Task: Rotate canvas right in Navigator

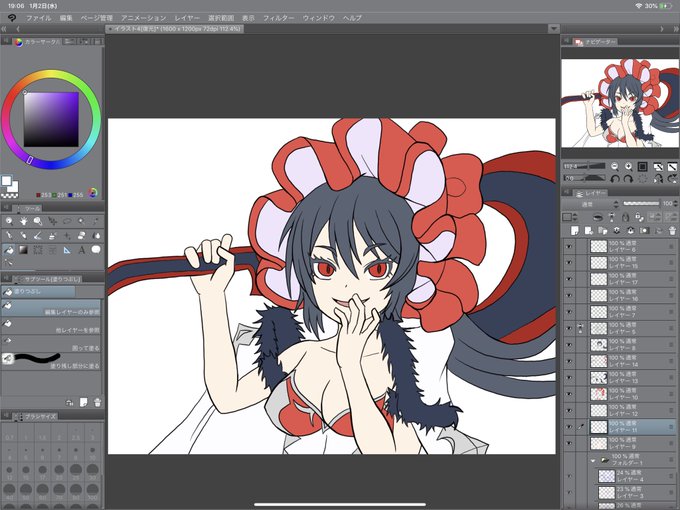Action: (x=628, y=178)
